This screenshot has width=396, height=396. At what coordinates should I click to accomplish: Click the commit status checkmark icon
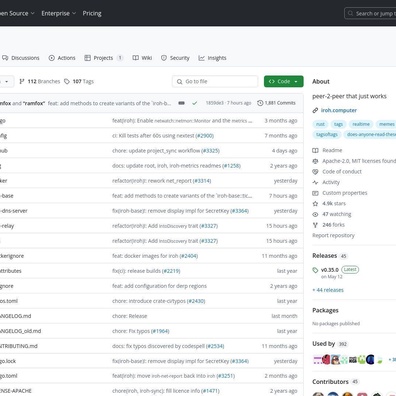pyautogui.click(x=195, y=103)
